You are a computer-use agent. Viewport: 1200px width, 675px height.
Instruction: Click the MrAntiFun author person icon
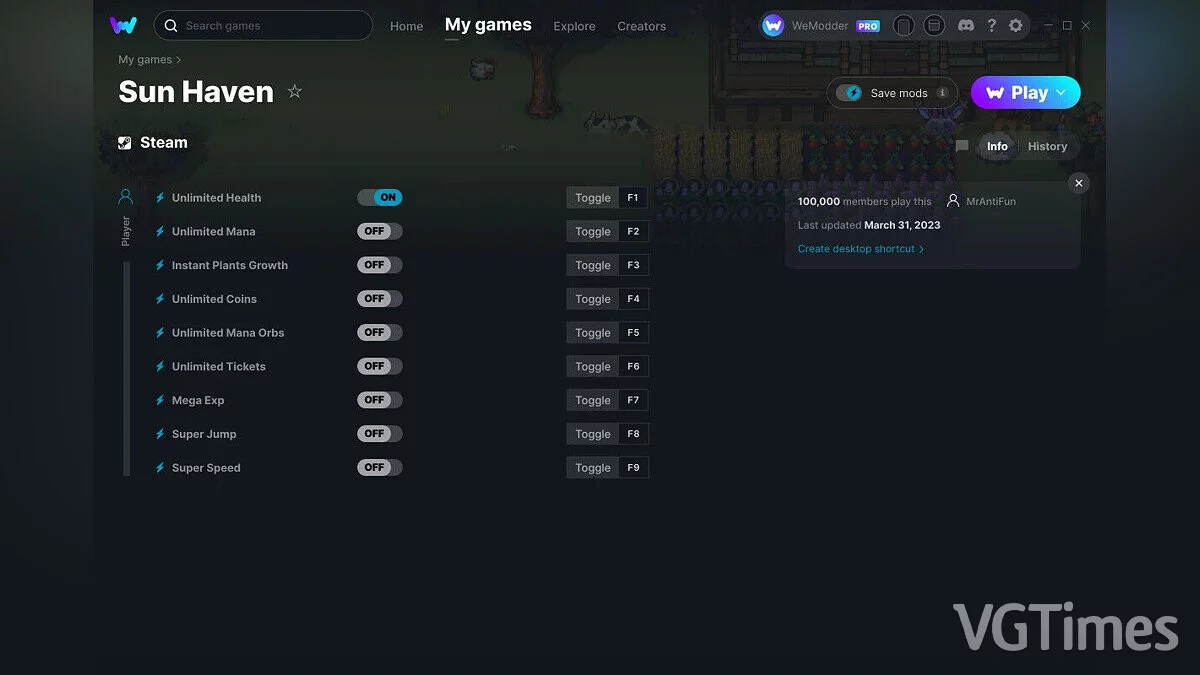[953, 201]
